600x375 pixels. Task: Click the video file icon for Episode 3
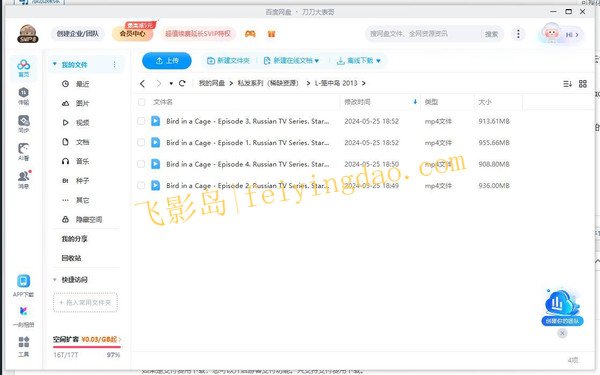tap(155, 121)
